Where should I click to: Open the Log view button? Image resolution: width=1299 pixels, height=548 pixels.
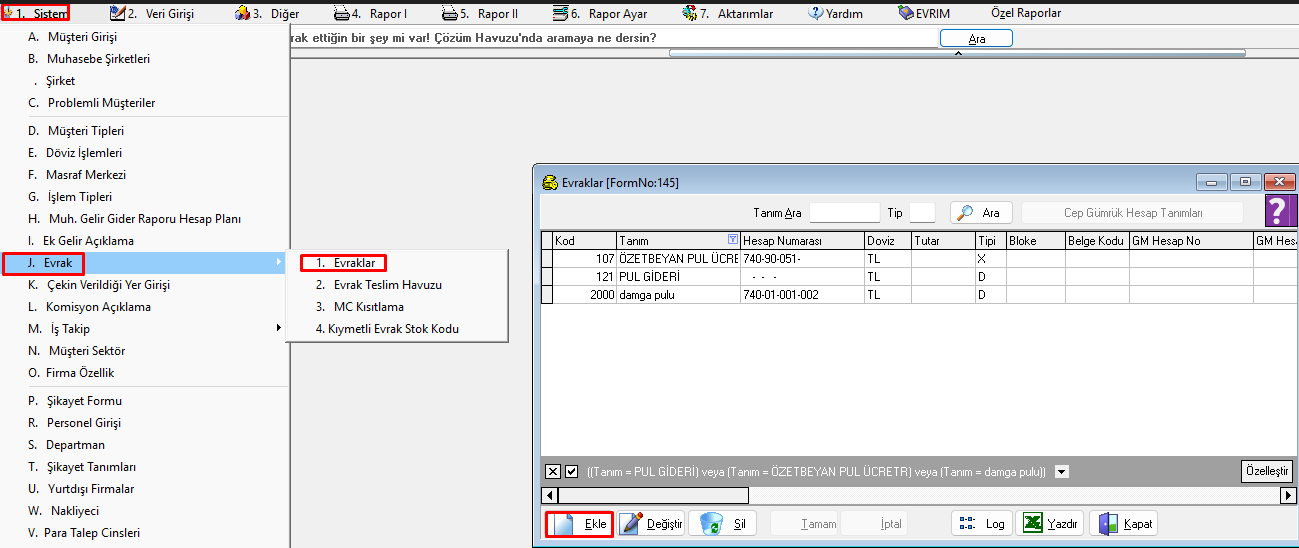click(x=981, y=524)
